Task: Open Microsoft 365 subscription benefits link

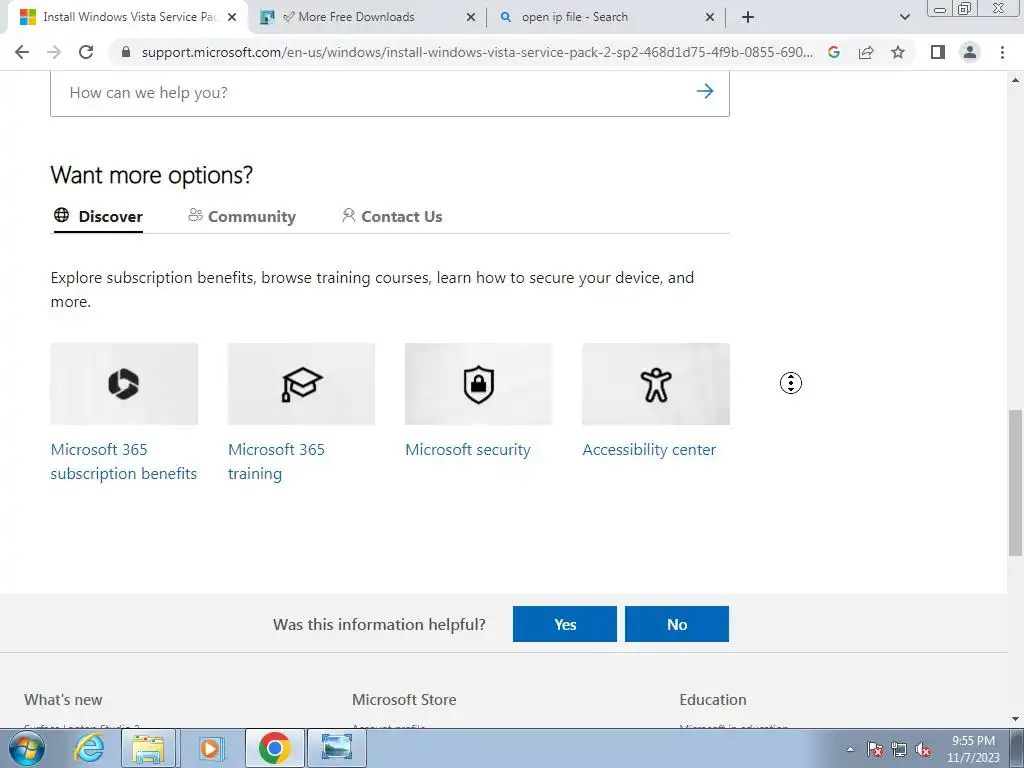Action: click(x=123, y=462)
